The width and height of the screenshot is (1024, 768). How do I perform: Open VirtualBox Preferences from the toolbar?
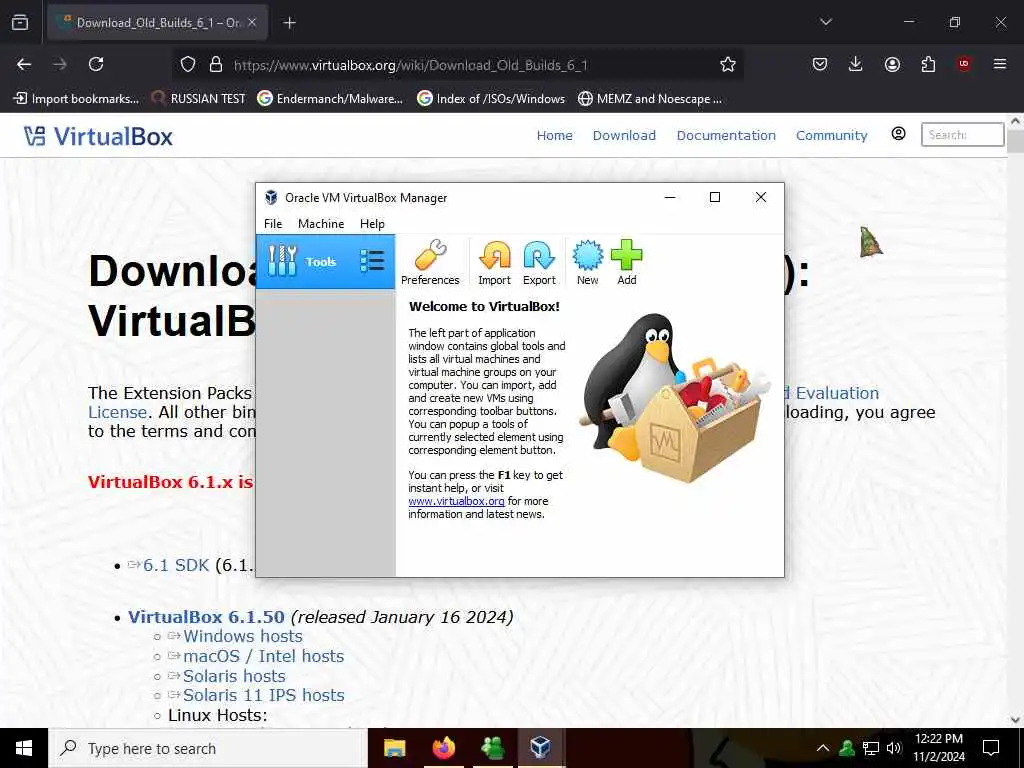point(430,263)
